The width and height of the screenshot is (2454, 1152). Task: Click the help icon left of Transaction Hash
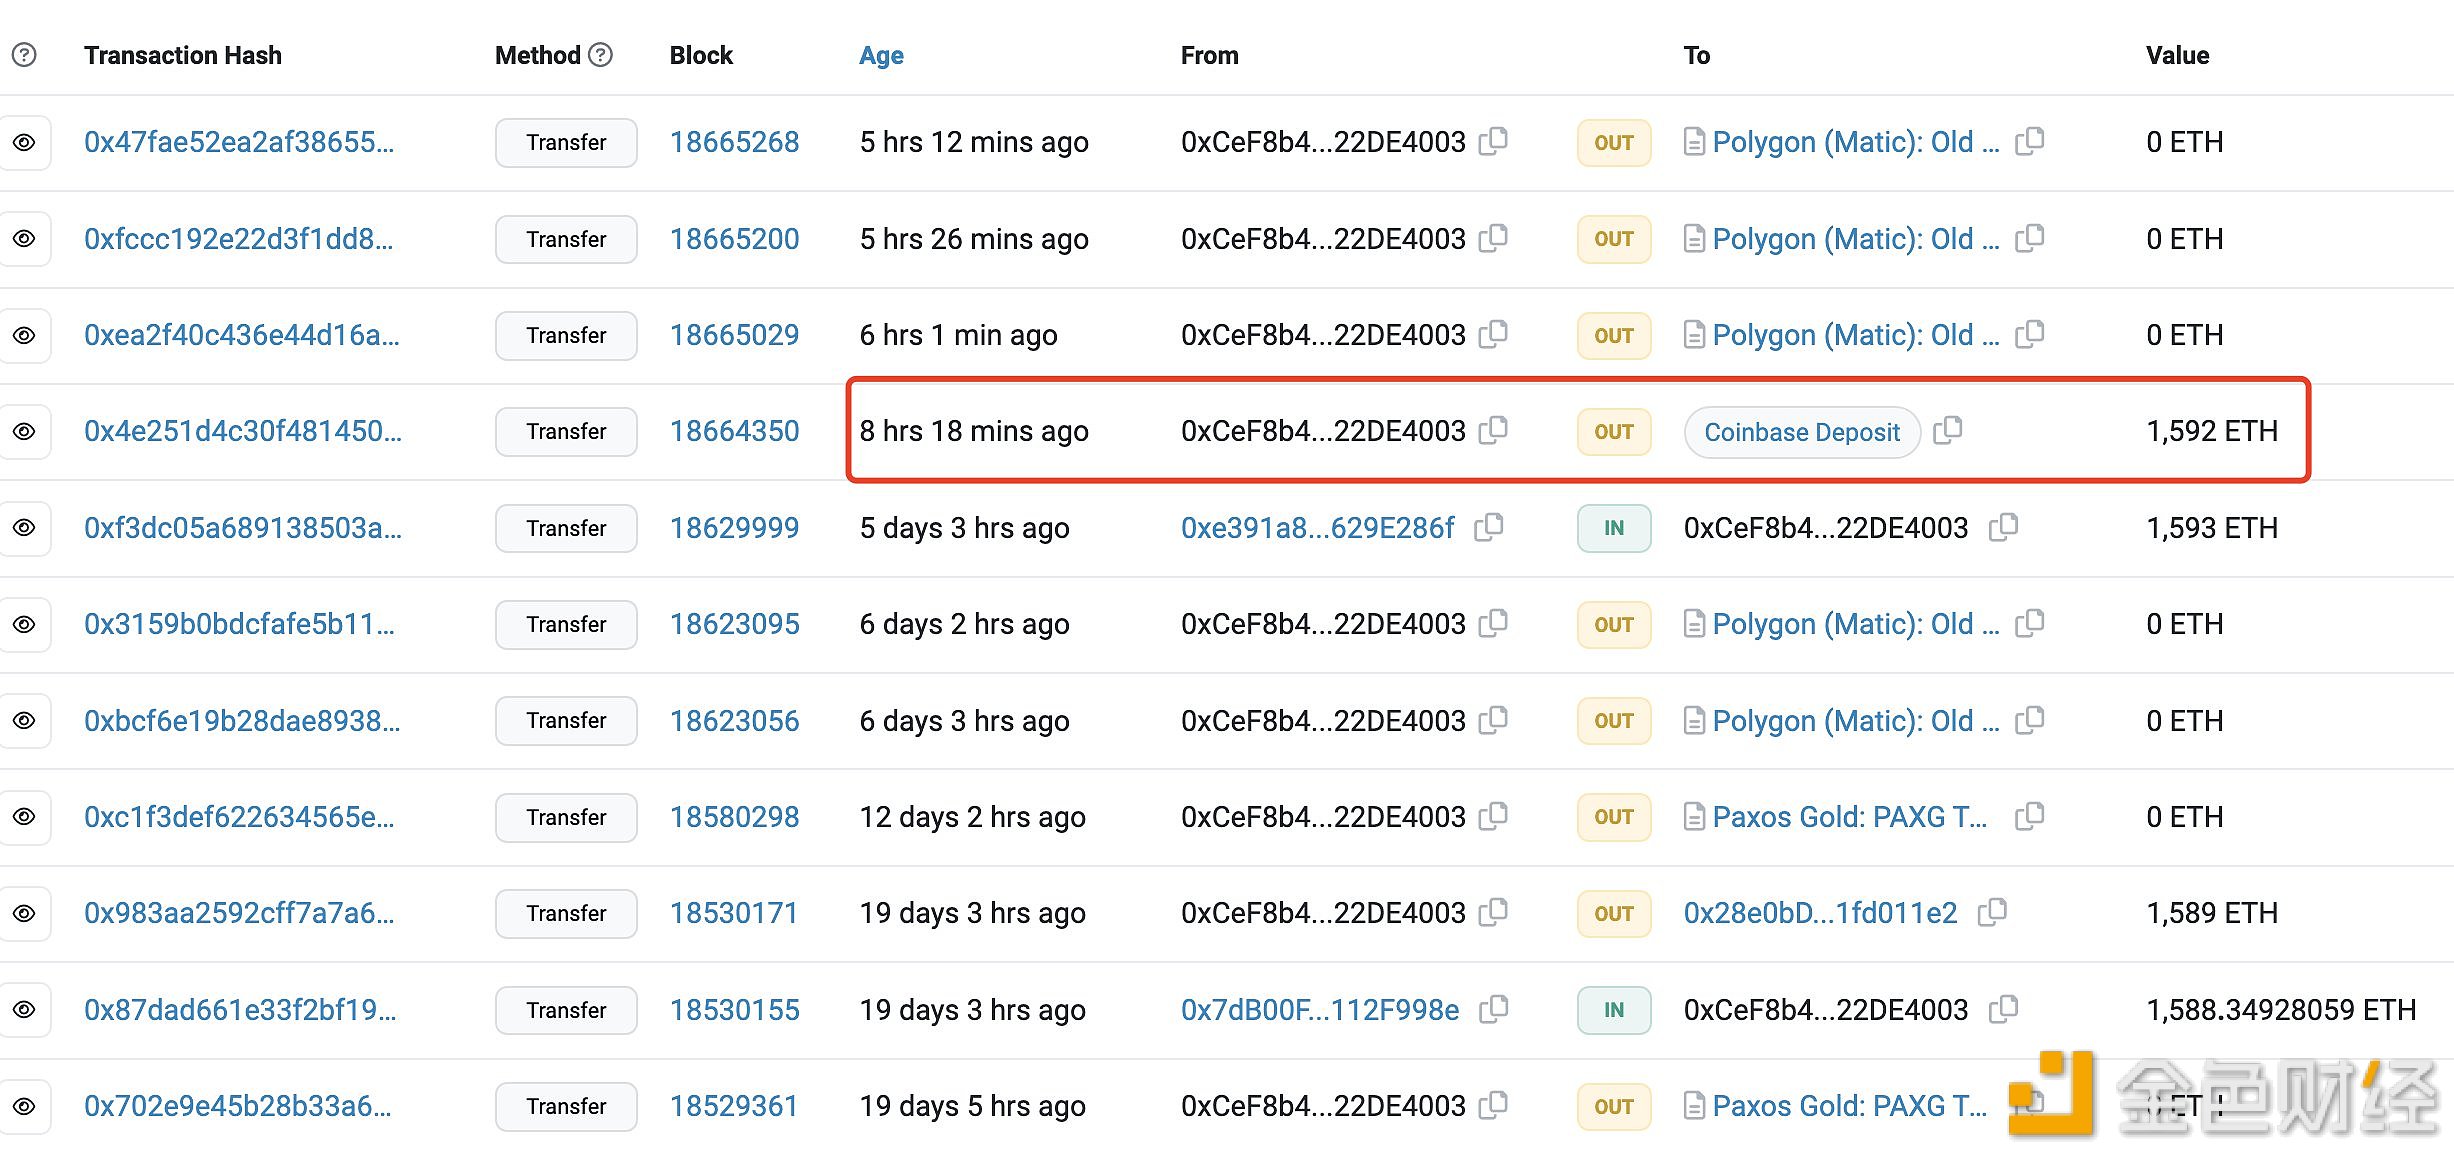click(x=24, y=55)
